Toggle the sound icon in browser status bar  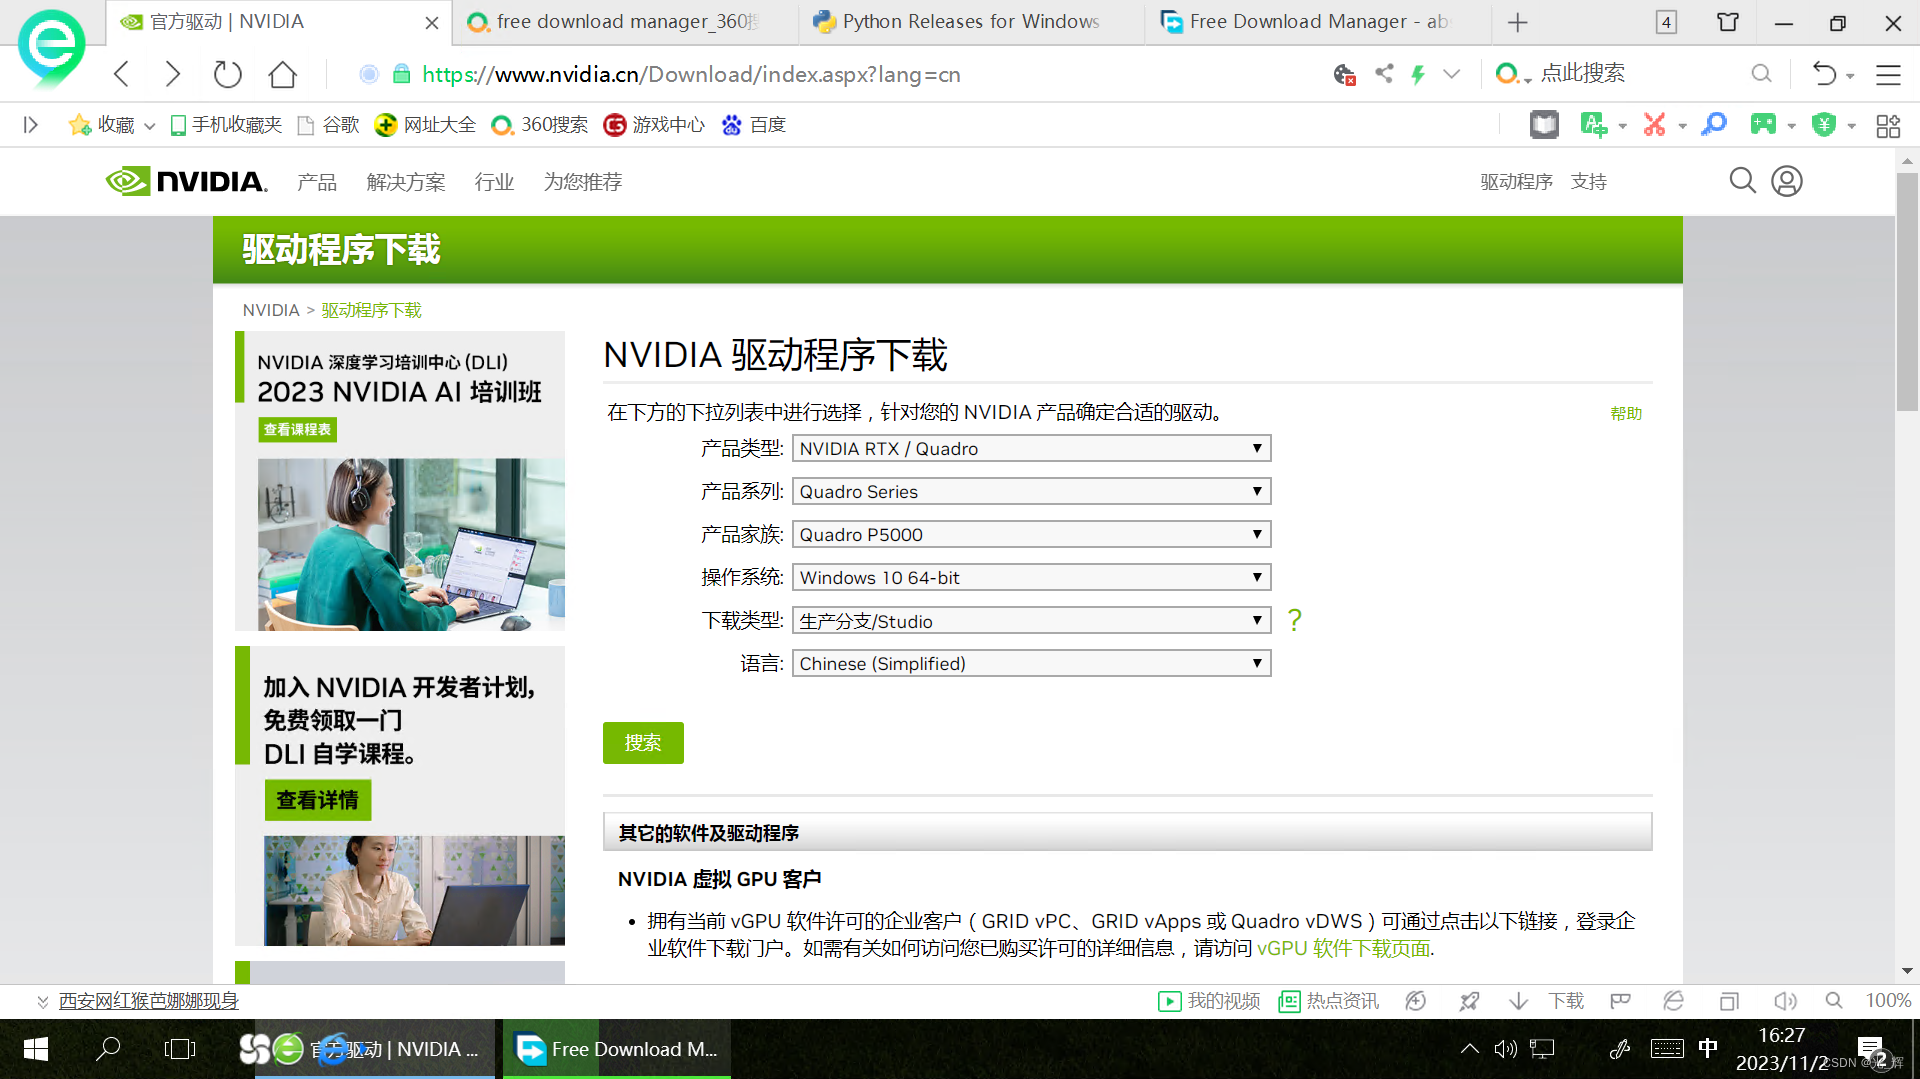pyautogui.click(x=1785, y=1001)
